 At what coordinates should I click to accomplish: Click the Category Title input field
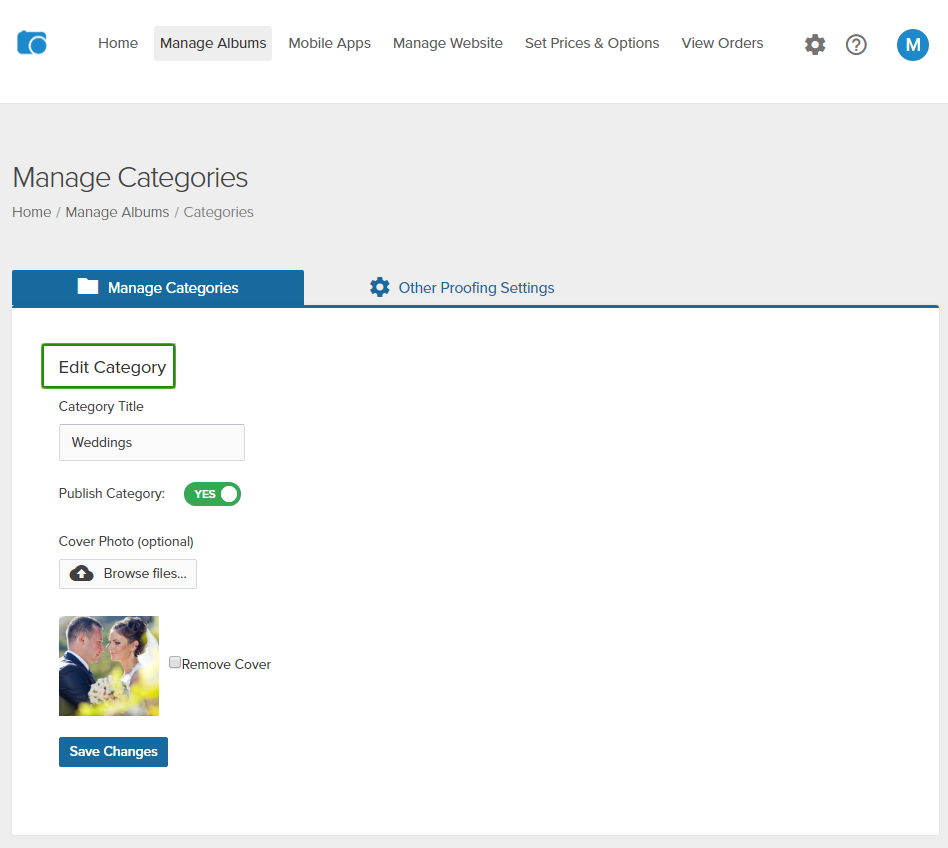pos(152,442)
